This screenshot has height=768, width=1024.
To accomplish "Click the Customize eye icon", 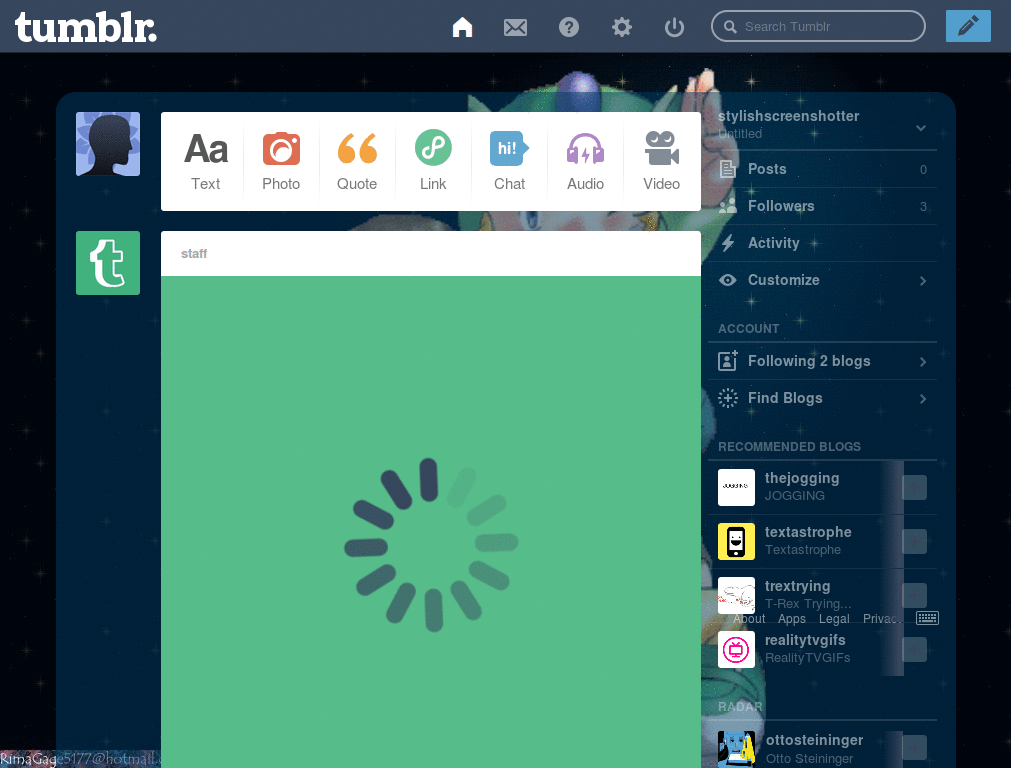I will 728,280.
